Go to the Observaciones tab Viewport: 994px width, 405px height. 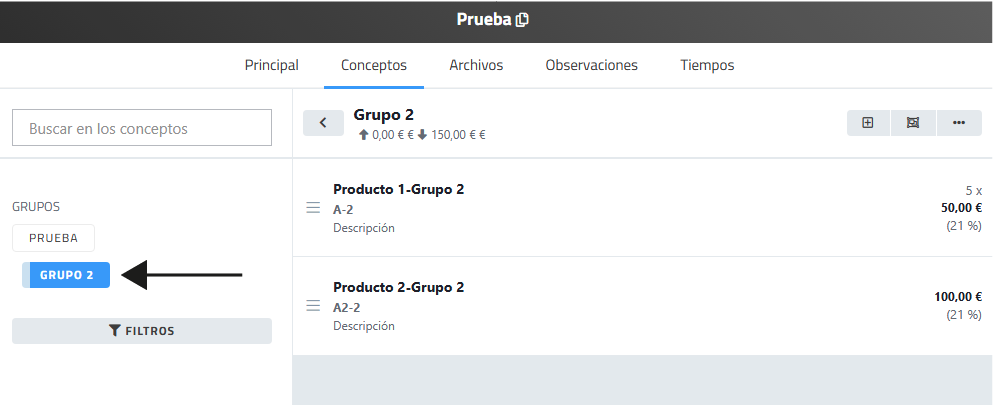point(591,65)
